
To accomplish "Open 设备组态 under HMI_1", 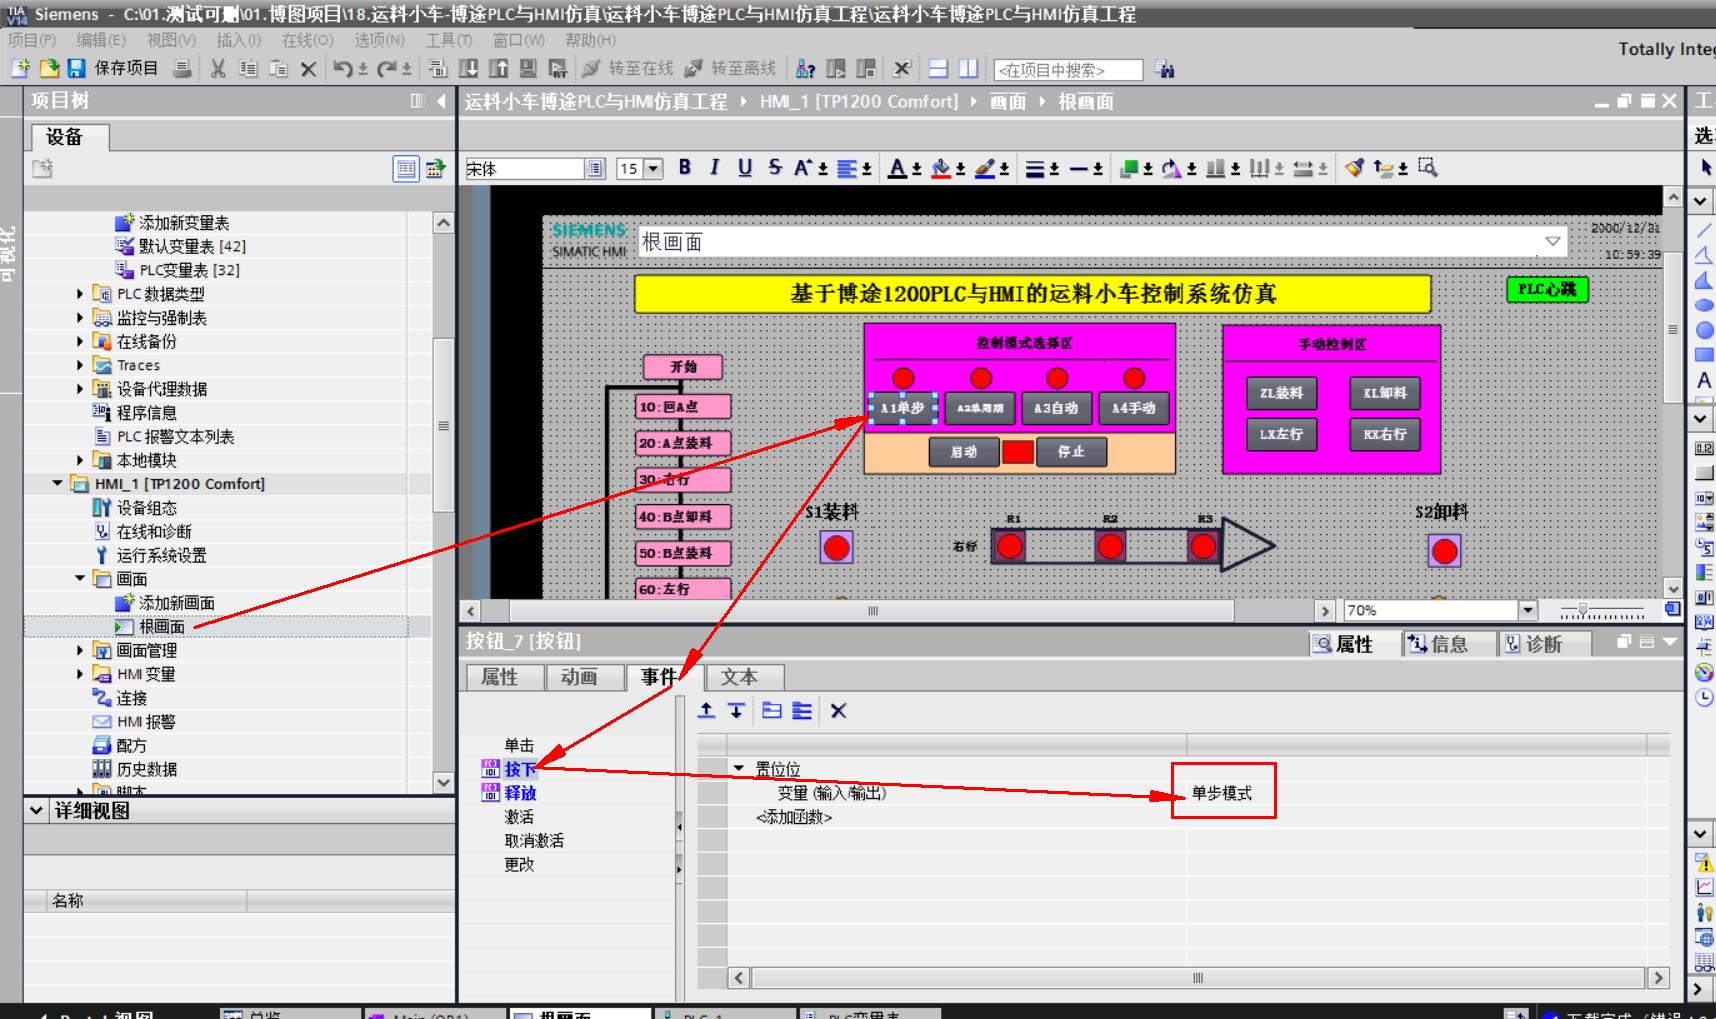I will coord(146,508).
